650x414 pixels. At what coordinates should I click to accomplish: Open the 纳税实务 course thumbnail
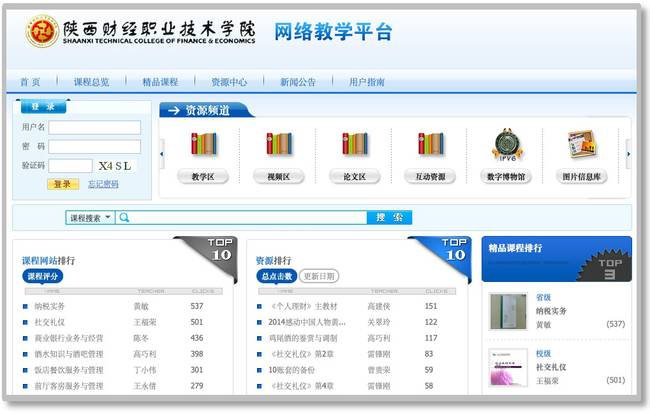tap(508, 311)
